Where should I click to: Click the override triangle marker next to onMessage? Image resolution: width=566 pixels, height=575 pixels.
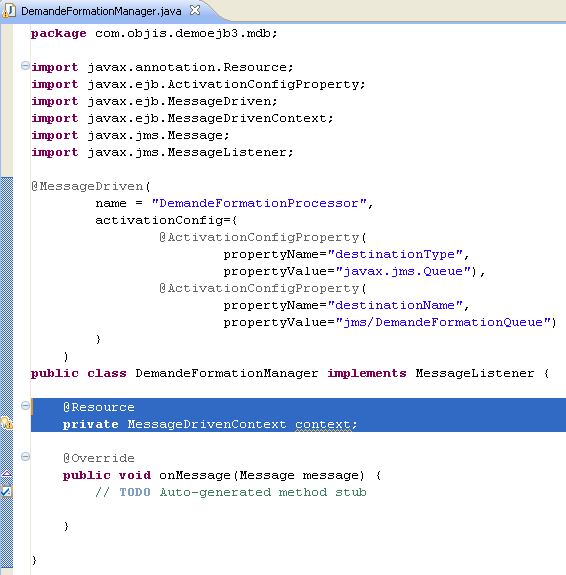pyautogui.click(x=7, y=474)
